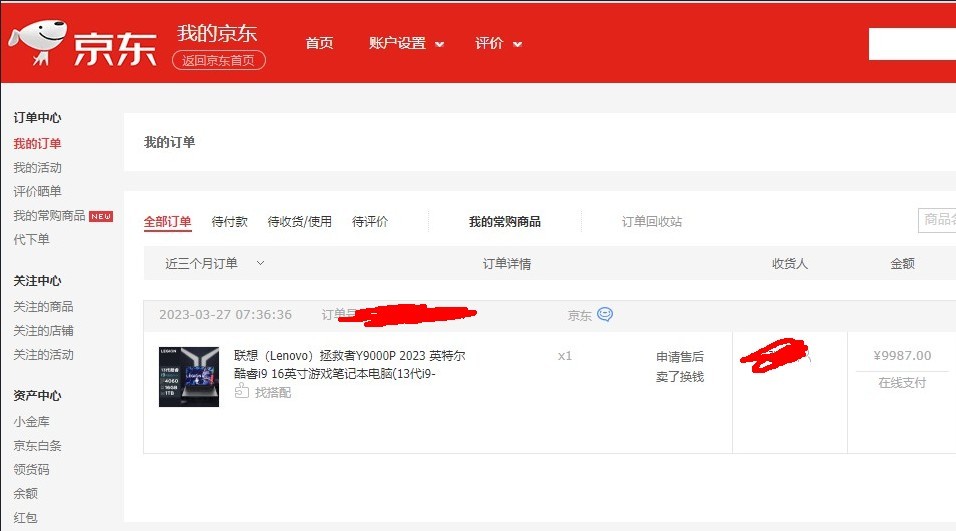Image resolution: width=956 pixels, height=531 pixels.
Task: Click 金额 column header
Action: [x=902, y=264]
